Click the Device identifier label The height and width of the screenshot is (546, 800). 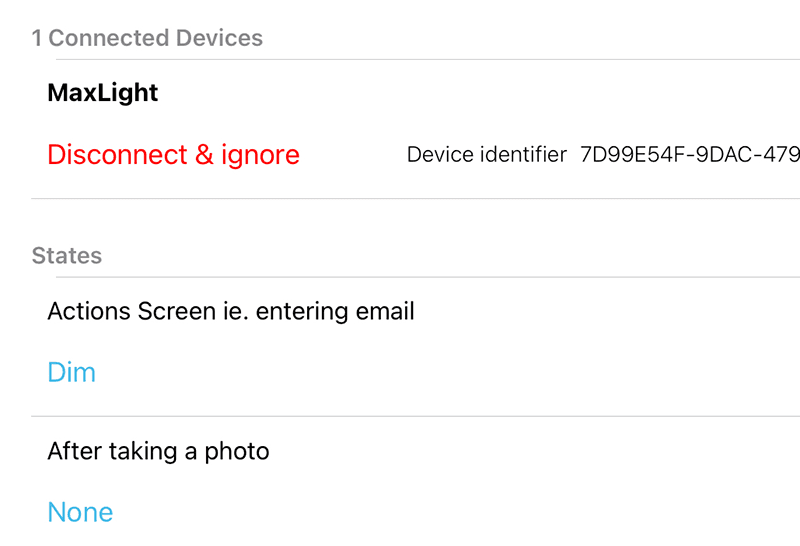click(486, 155)
